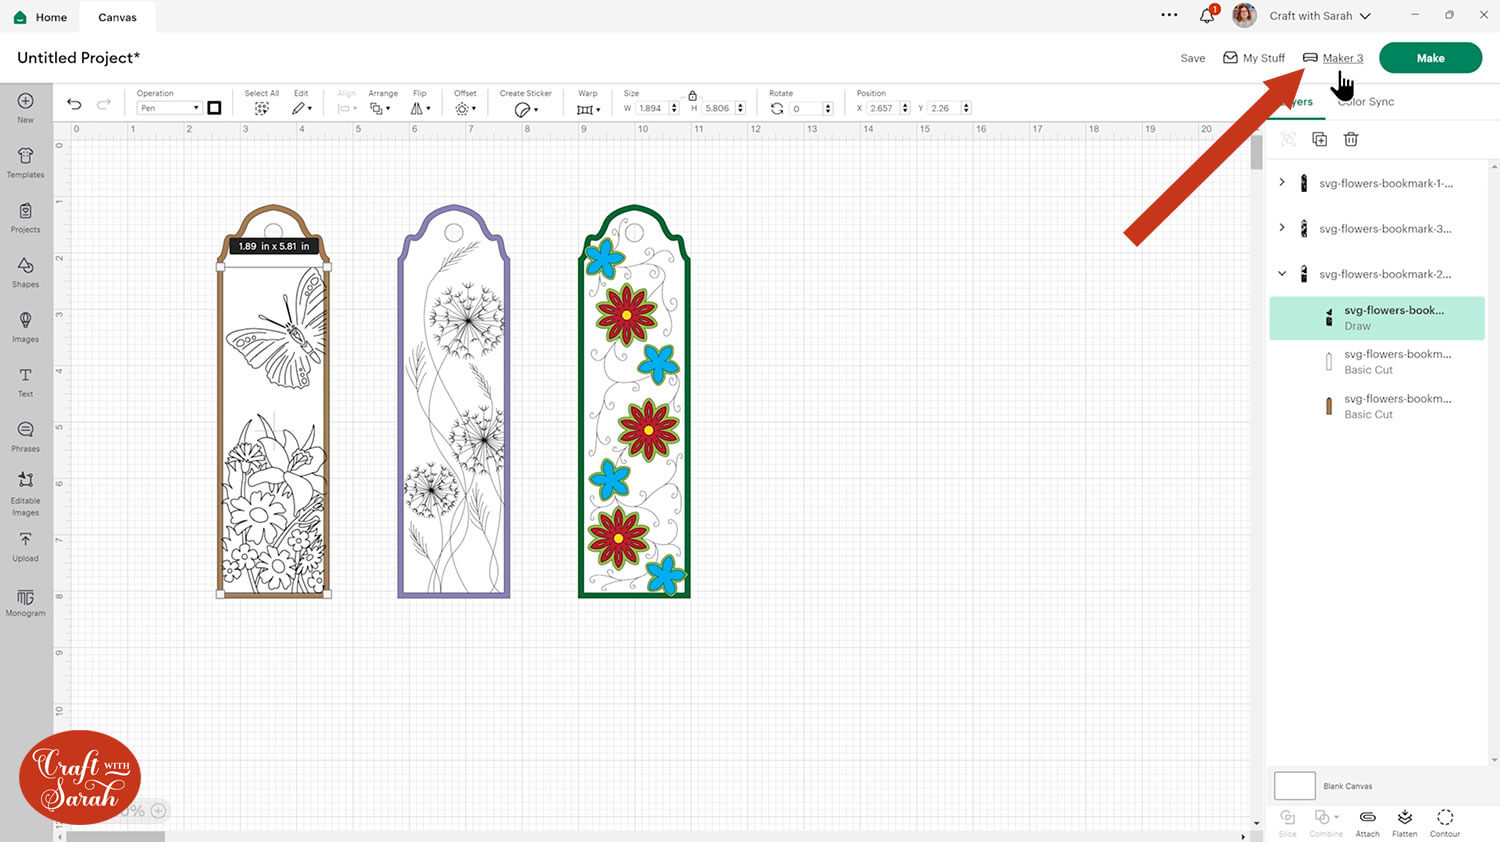Delete the selected layer with the trash icon
1500x842 pixels.
pos(1351,139)
